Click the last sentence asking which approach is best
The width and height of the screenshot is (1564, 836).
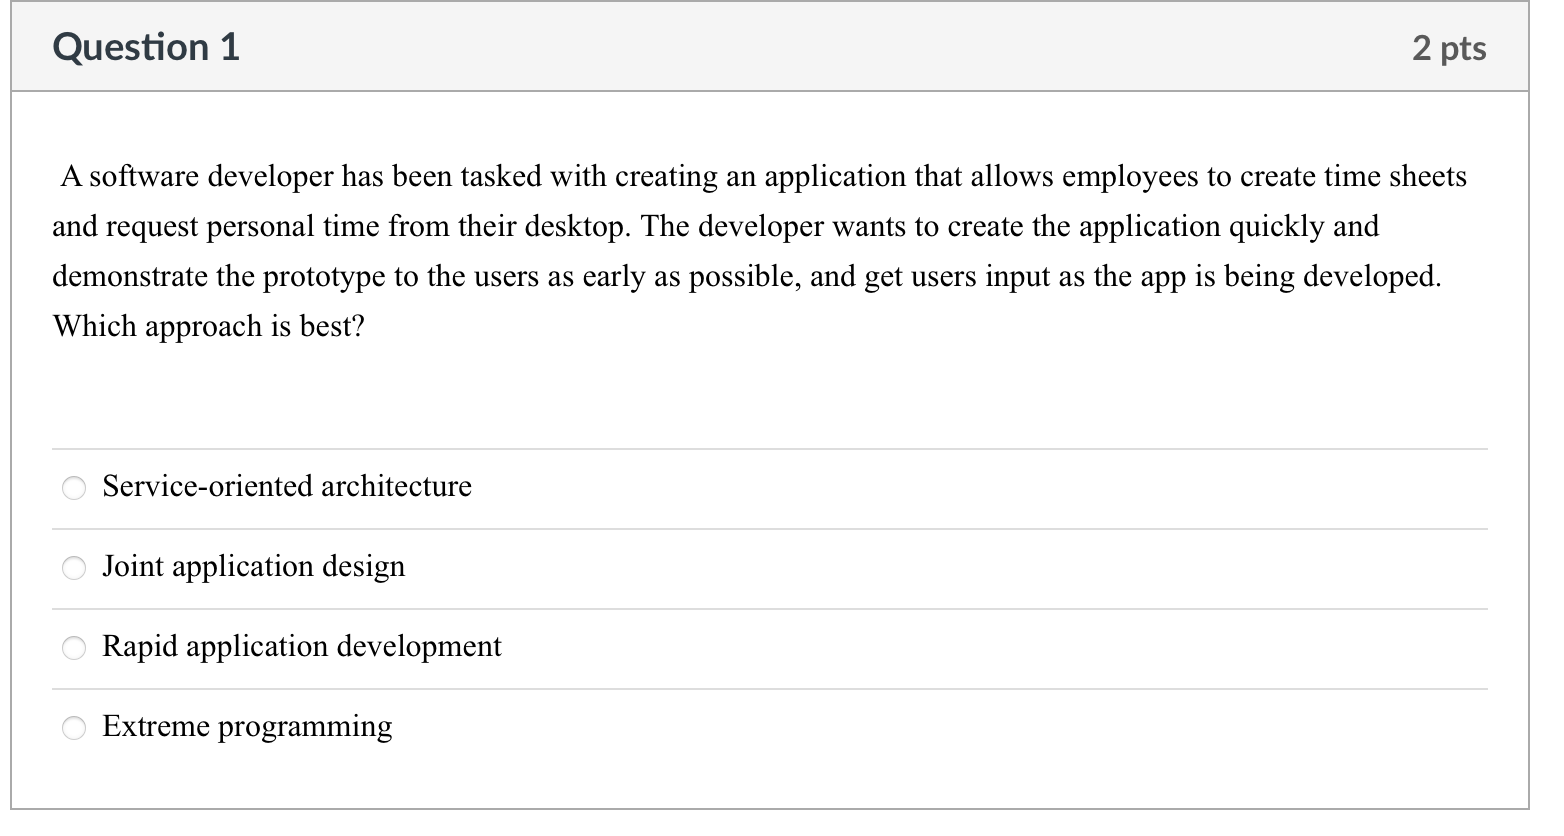point(207,325)
